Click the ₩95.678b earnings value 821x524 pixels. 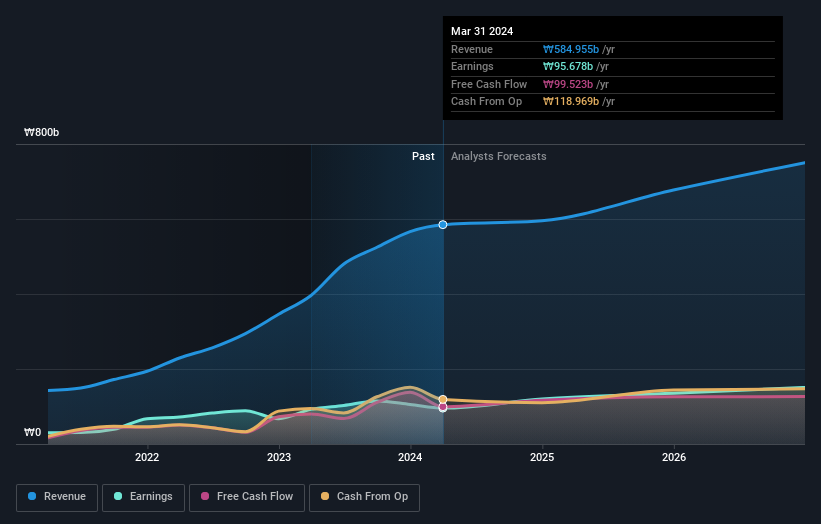point(568,66)
